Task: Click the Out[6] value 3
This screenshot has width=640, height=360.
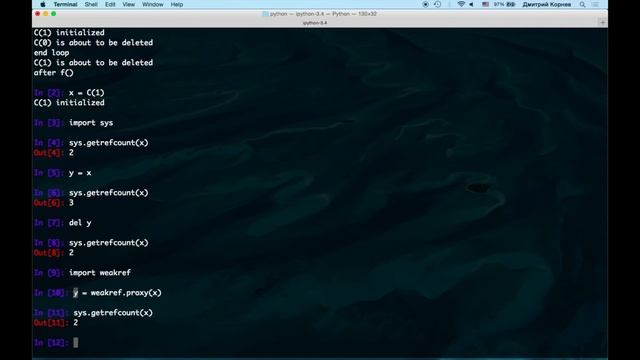Action: coord(71,203)
